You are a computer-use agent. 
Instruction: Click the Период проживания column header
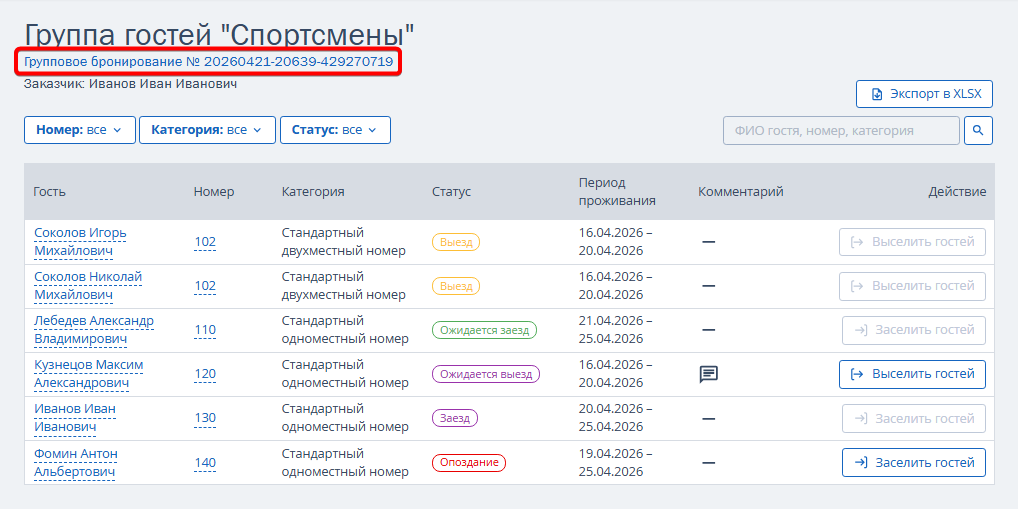point(617,192)
